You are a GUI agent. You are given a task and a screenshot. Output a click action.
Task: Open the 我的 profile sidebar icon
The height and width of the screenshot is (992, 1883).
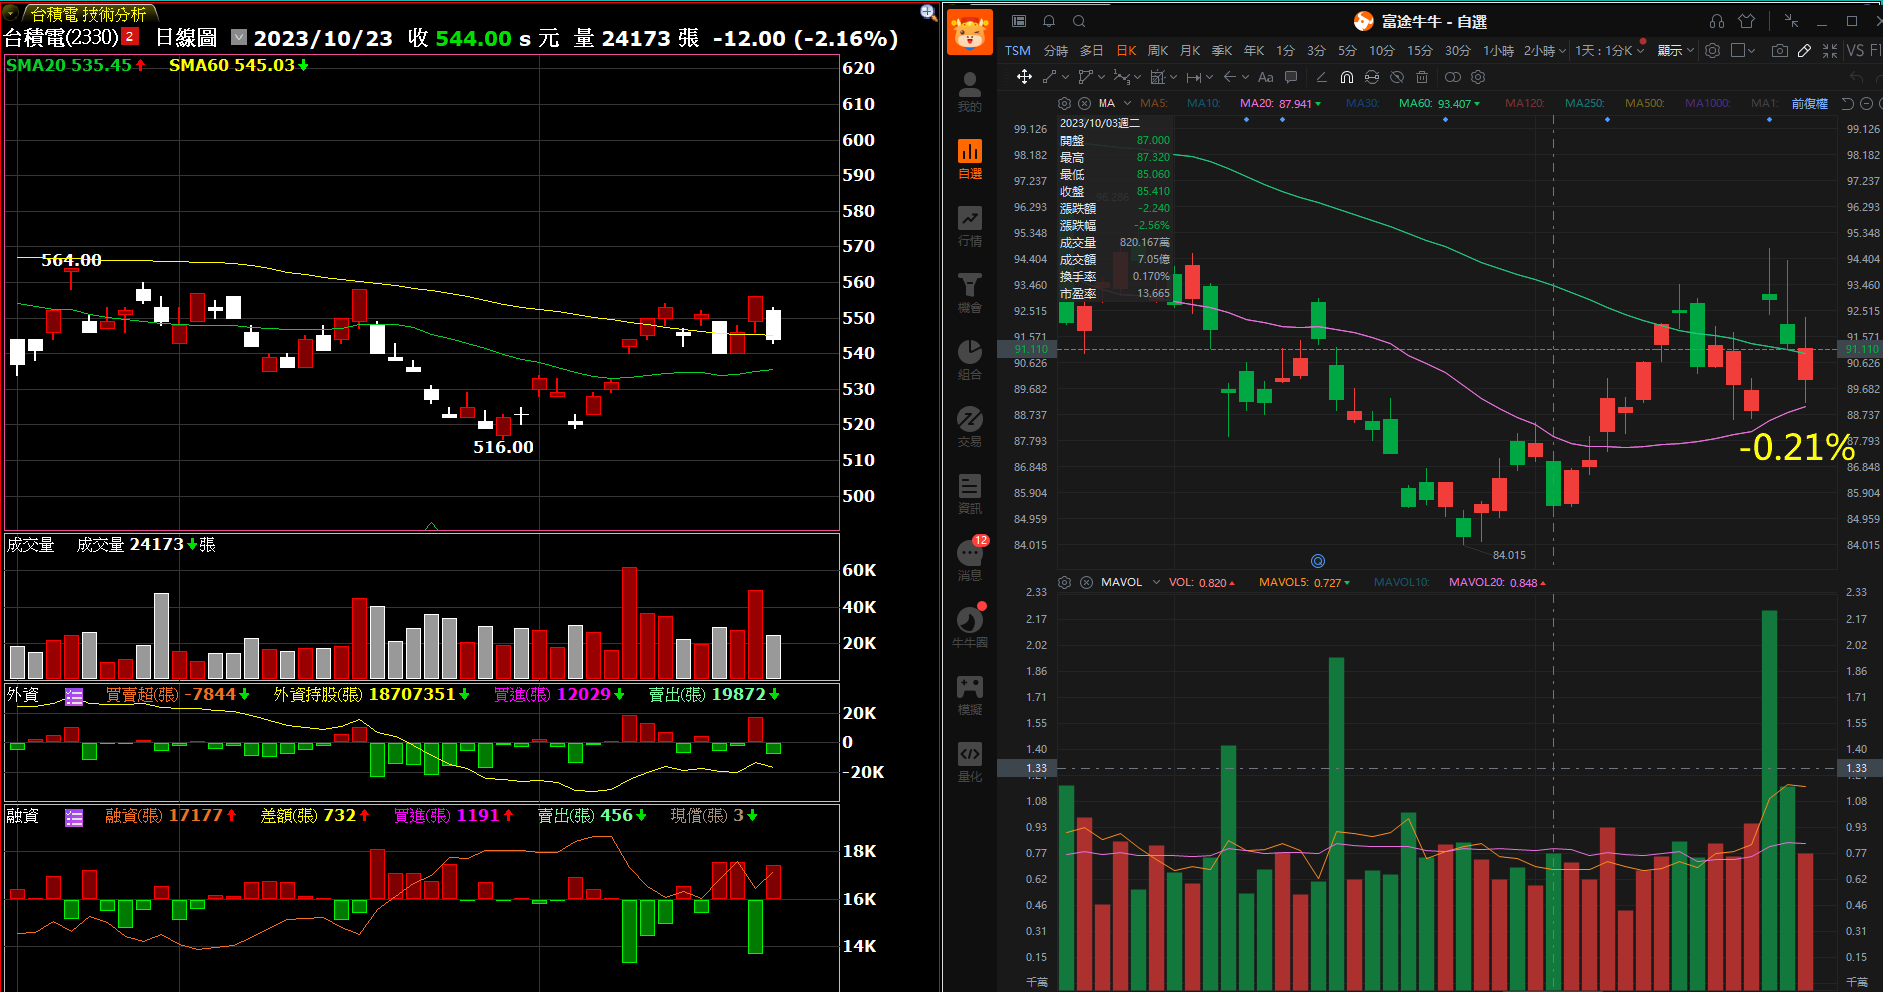click(970, 91)
